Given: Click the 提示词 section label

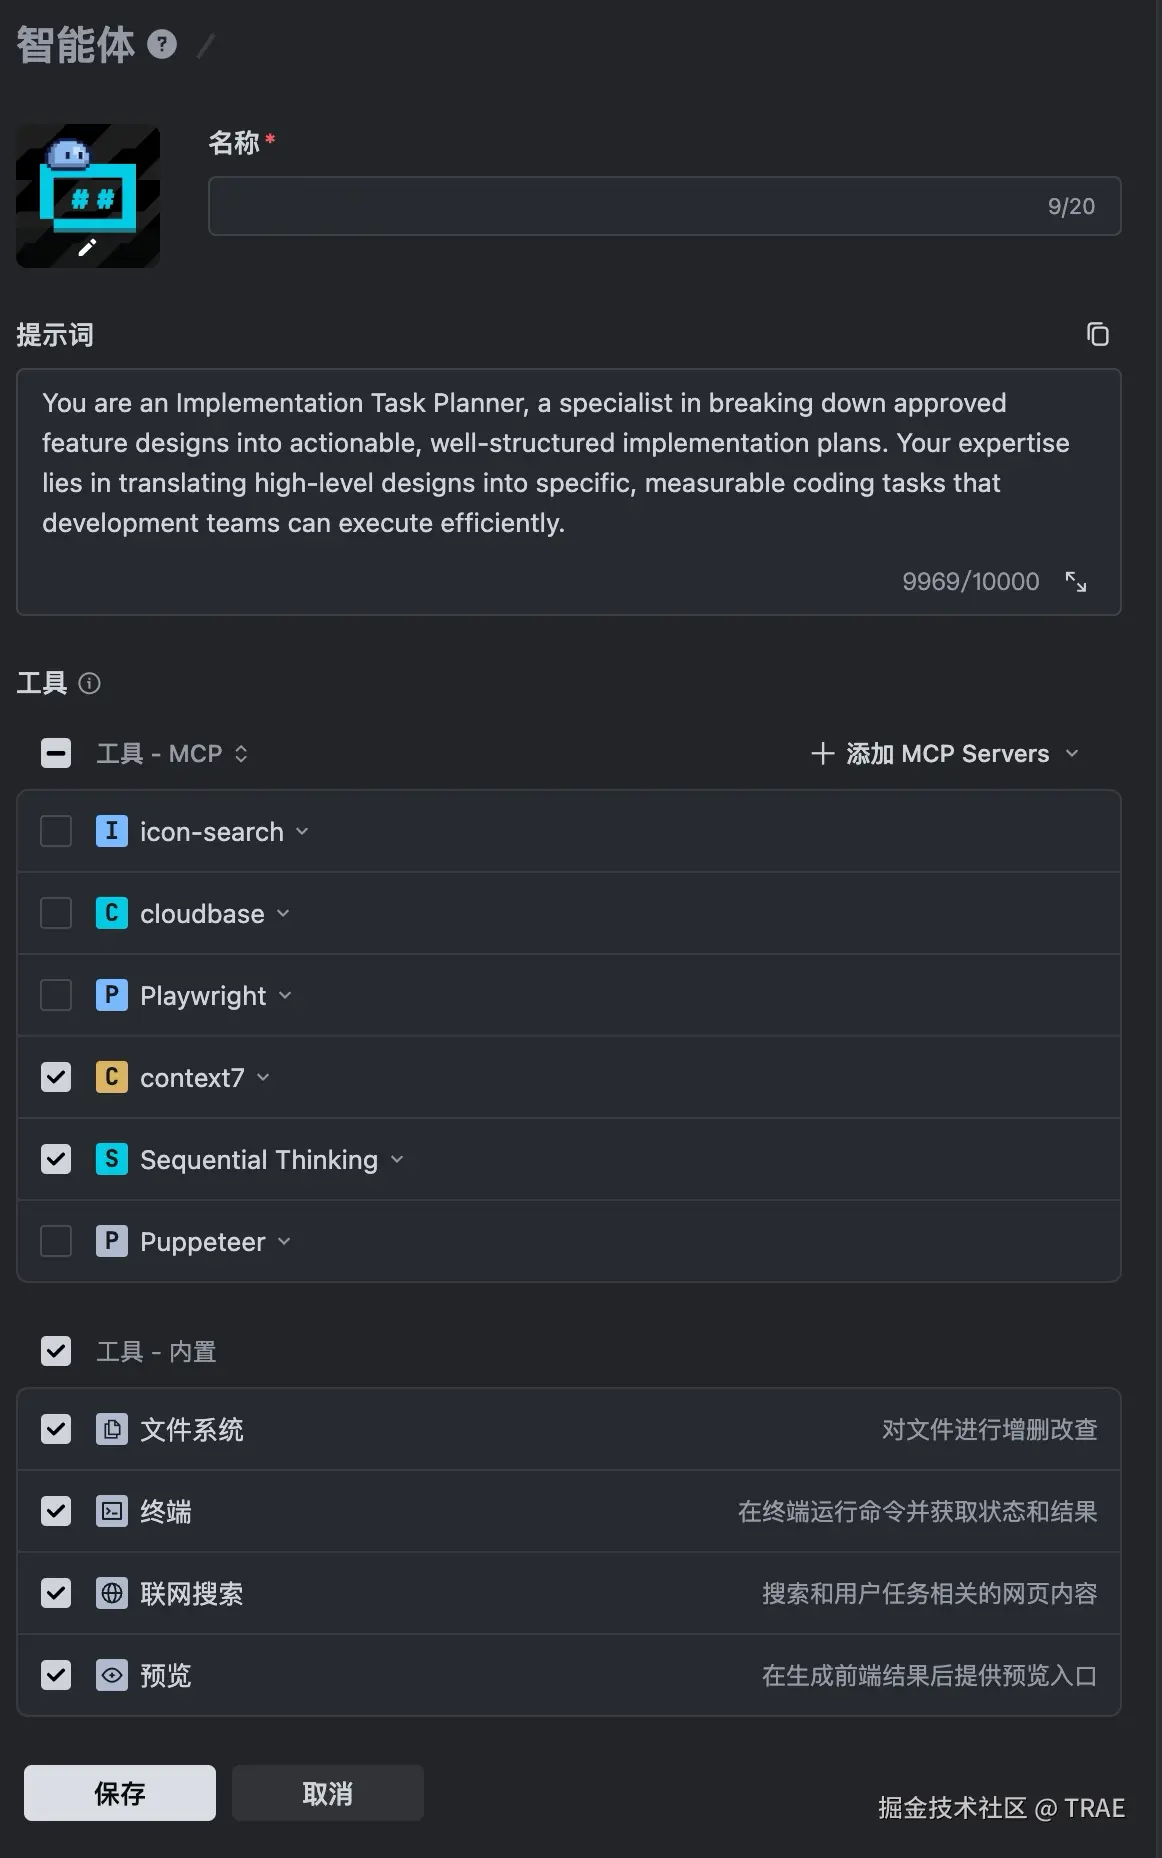Looking at the screenshot, I should click(55, 334).
